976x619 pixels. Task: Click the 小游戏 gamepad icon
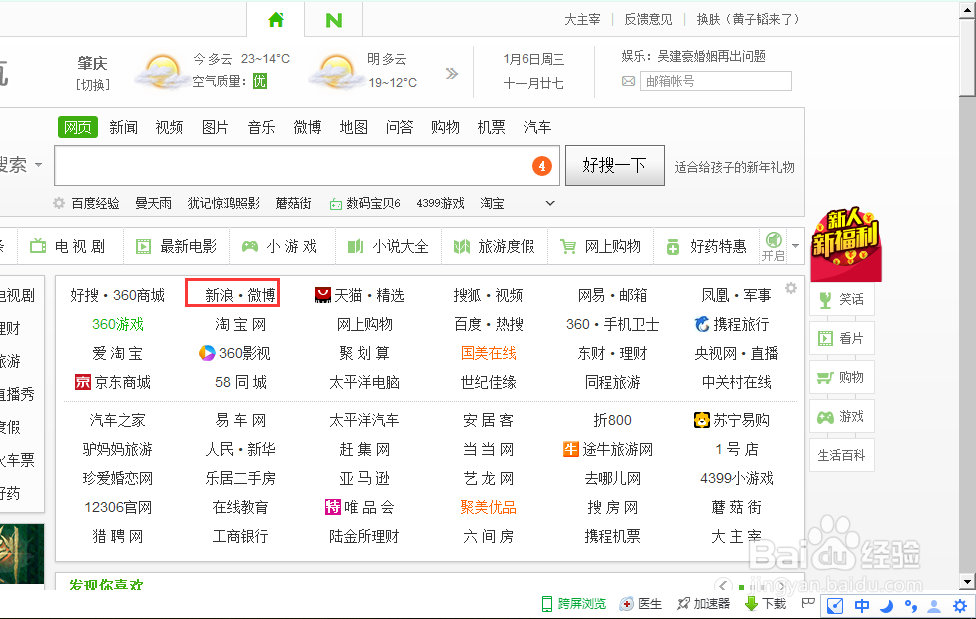point(250,247)
